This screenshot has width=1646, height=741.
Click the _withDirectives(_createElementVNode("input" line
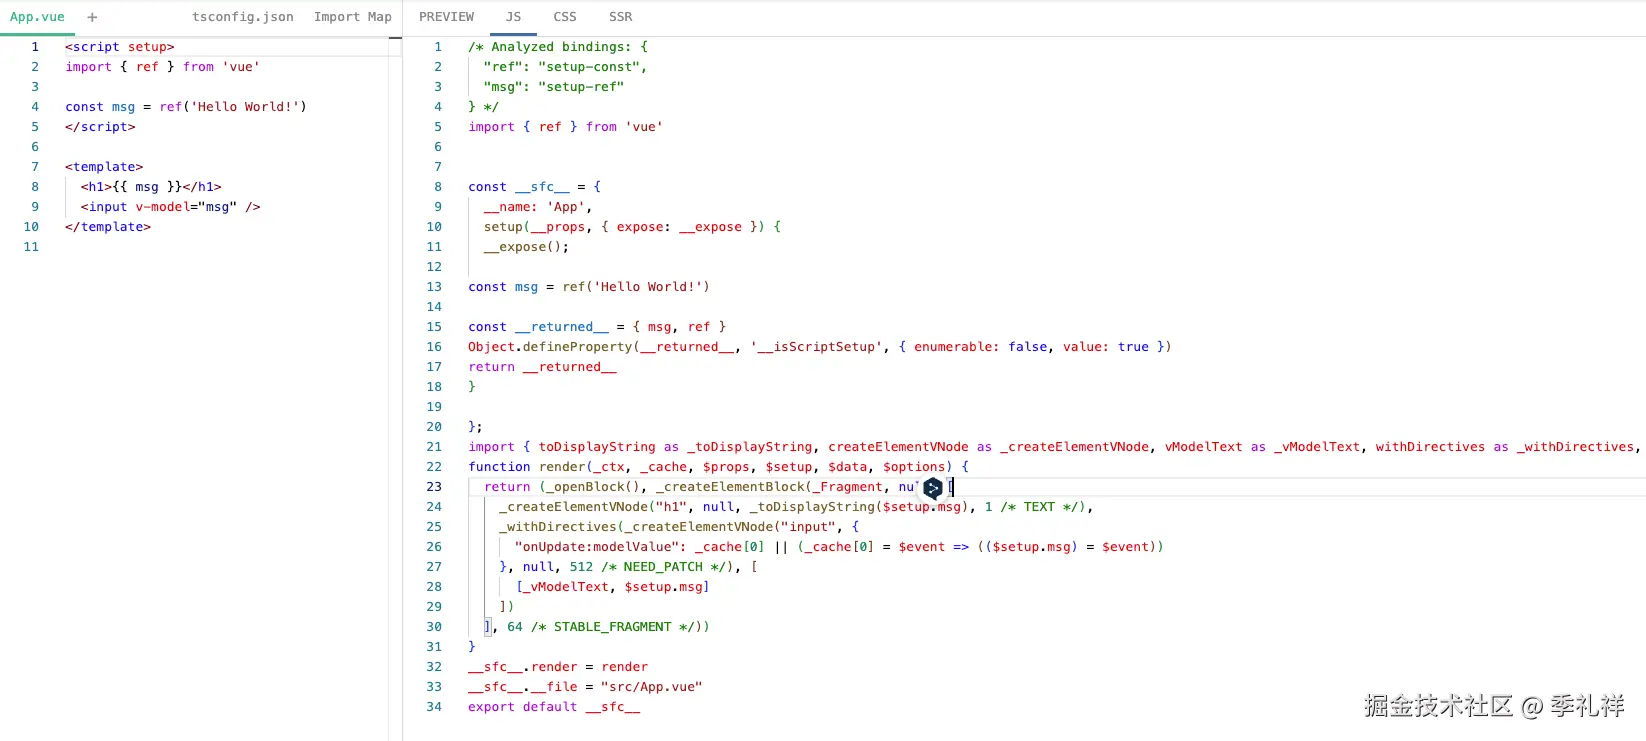coord(679,527)
